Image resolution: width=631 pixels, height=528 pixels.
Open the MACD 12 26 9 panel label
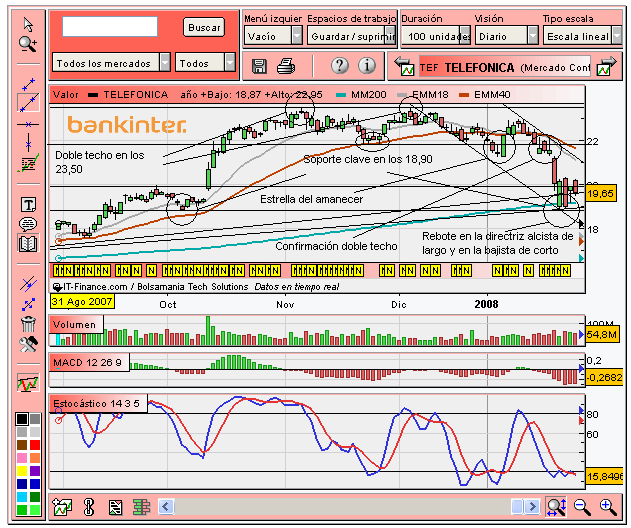pos(89,362)
